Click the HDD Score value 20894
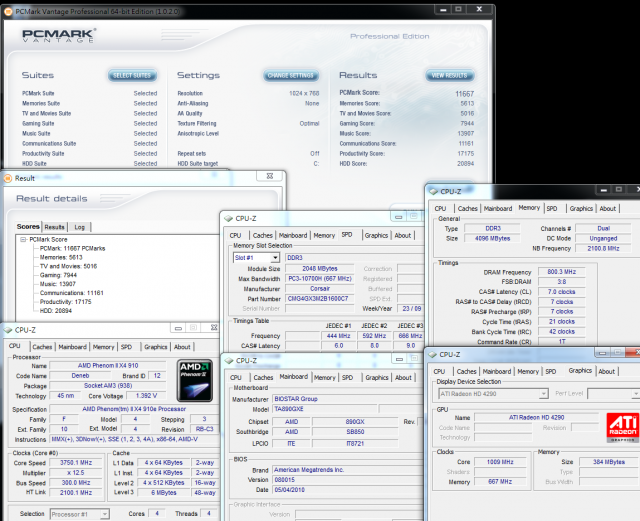 pyautogui.click(x=465, y=164)
